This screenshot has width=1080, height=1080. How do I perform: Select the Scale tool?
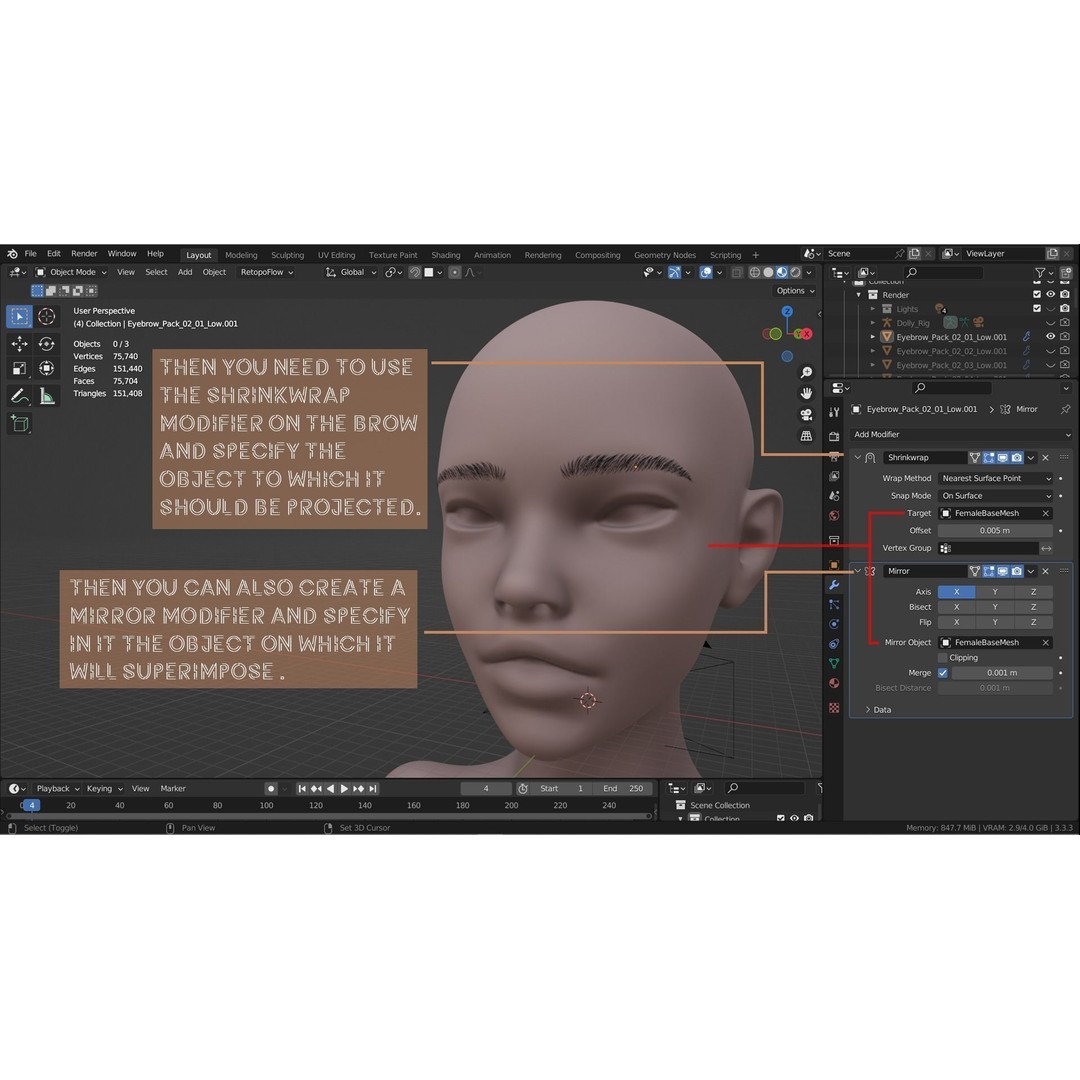point(19,368)
